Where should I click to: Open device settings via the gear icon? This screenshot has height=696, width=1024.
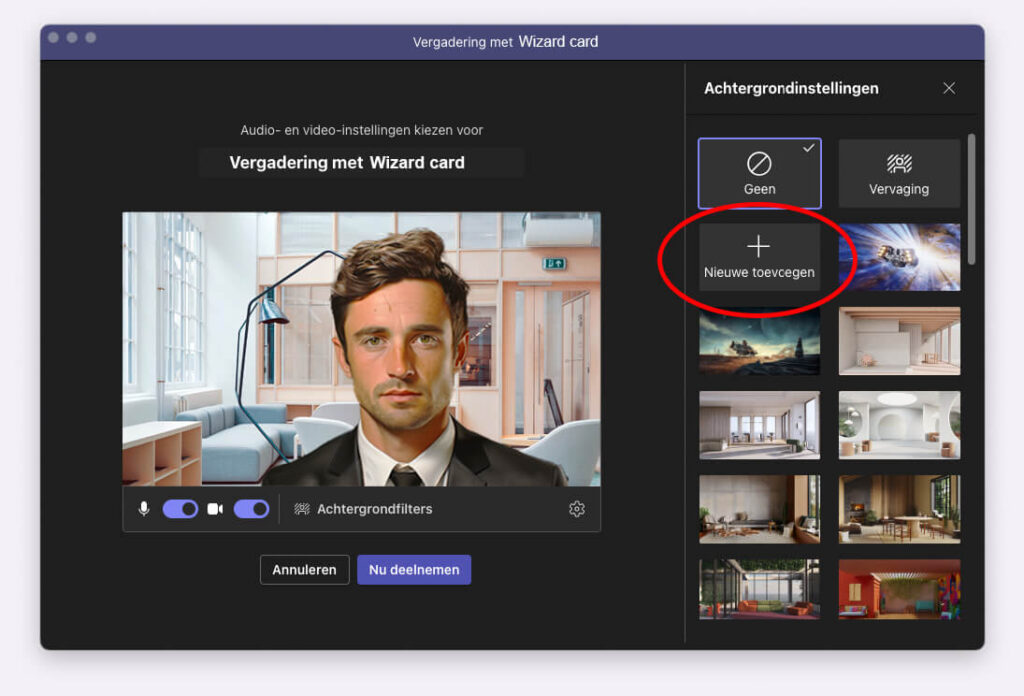(x=577, y=509)
